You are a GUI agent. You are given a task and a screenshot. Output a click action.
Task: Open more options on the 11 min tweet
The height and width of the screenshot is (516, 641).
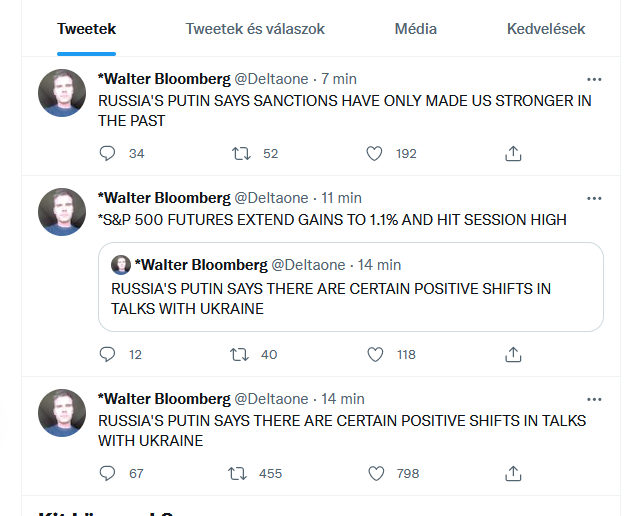coord(594,198)
